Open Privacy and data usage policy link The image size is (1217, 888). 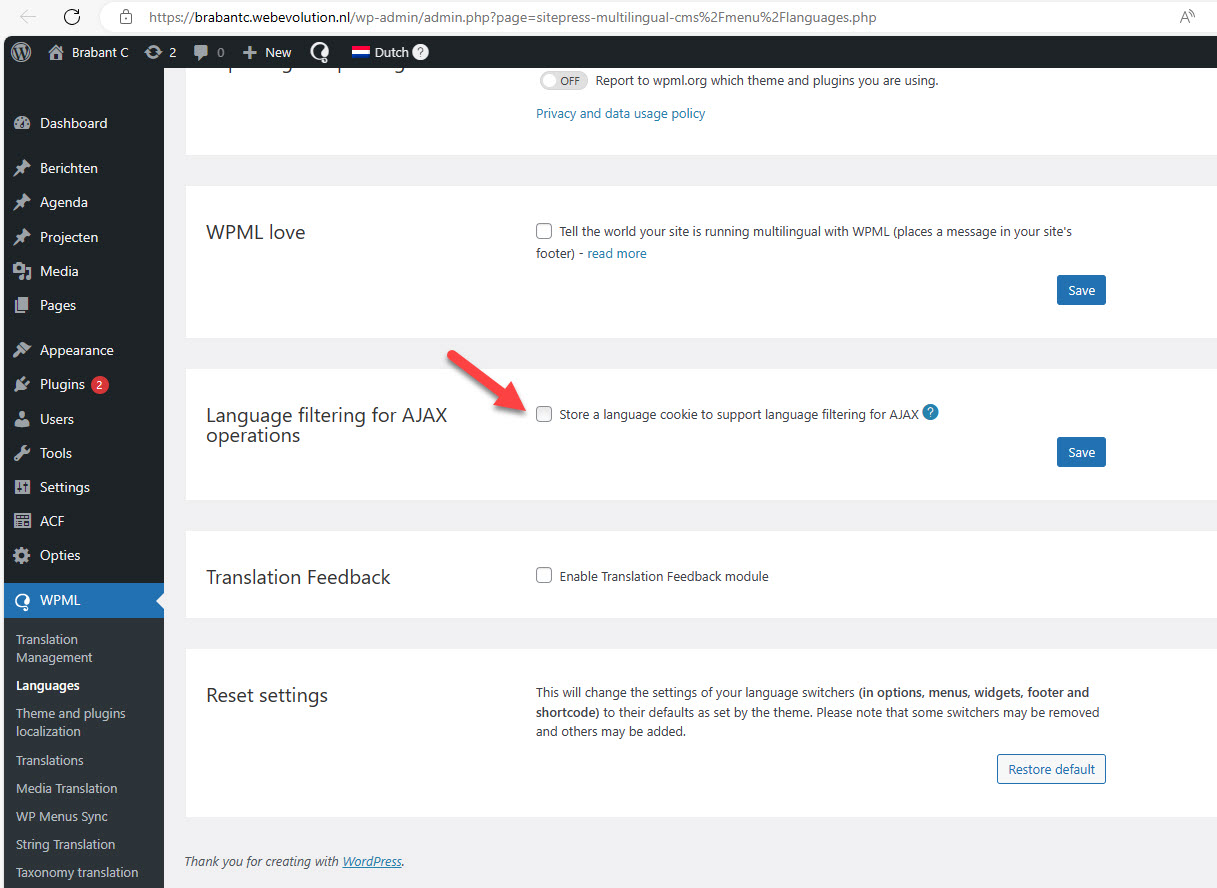coord(620,113)
